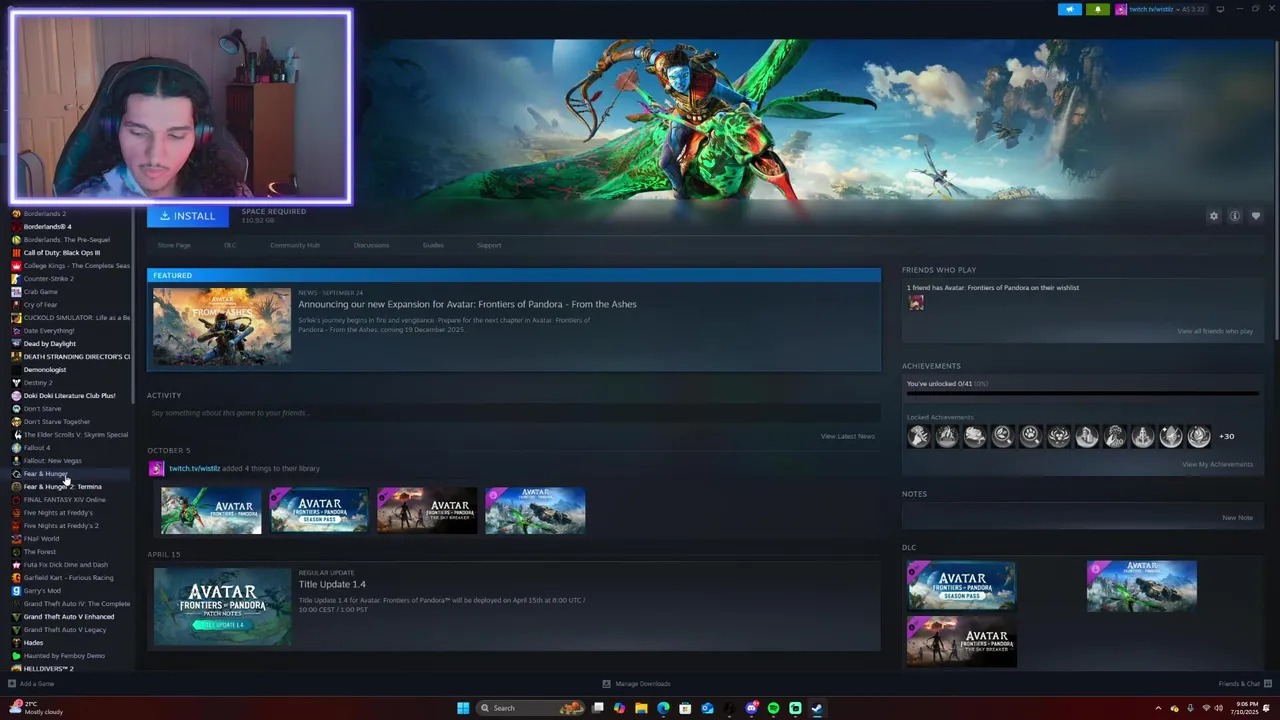Select Crab Game in the library list
This screenshot has width=1280, height=720.
[x=40, y=292]
